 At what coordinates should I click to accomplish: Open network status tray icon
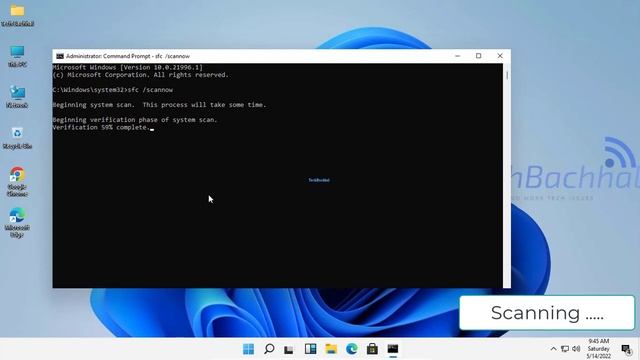point(565,349)
